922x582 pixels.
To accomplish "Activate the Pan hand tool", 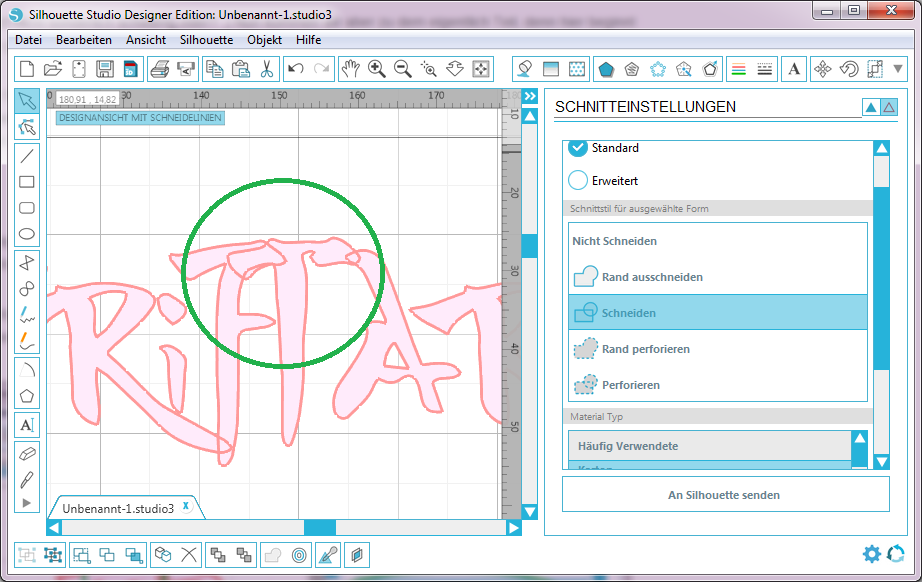I will point(351,69).
